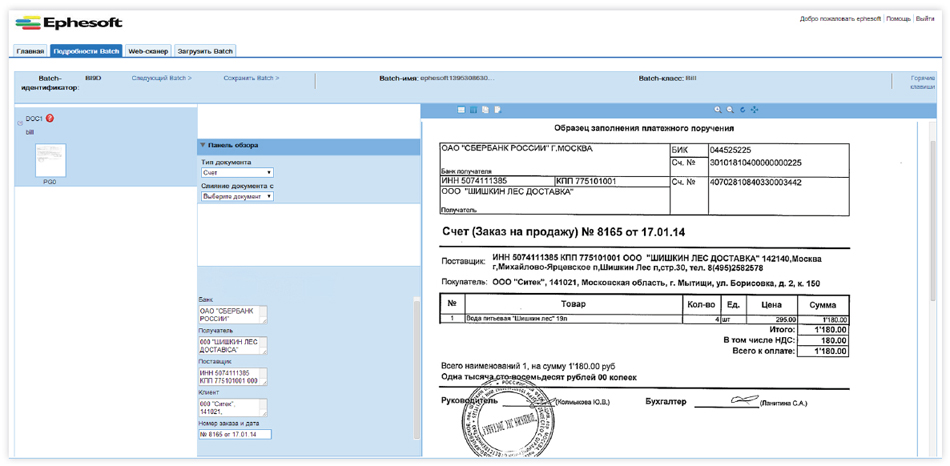Click the Batch-класс value Bill
The image size is (950, 466).
[x=690, y=78]
